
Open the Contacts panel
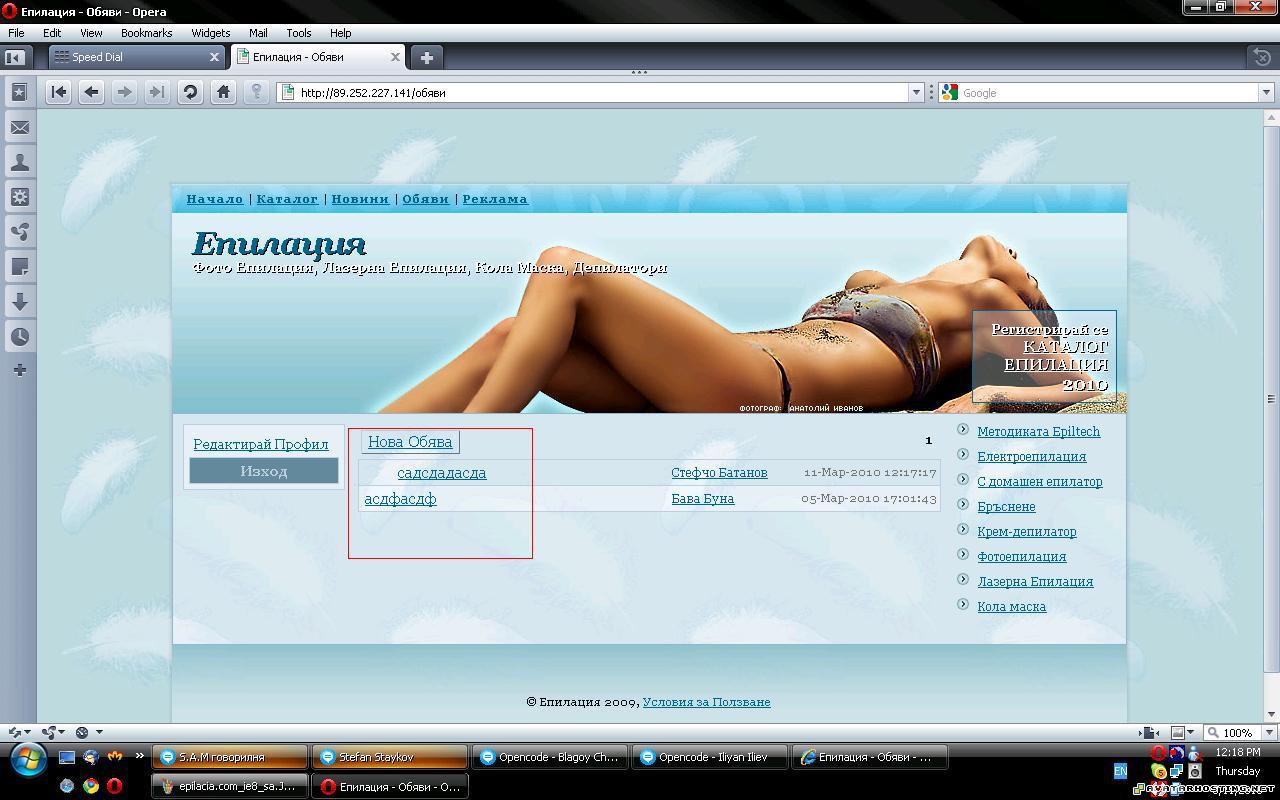[x=20, y=162]
